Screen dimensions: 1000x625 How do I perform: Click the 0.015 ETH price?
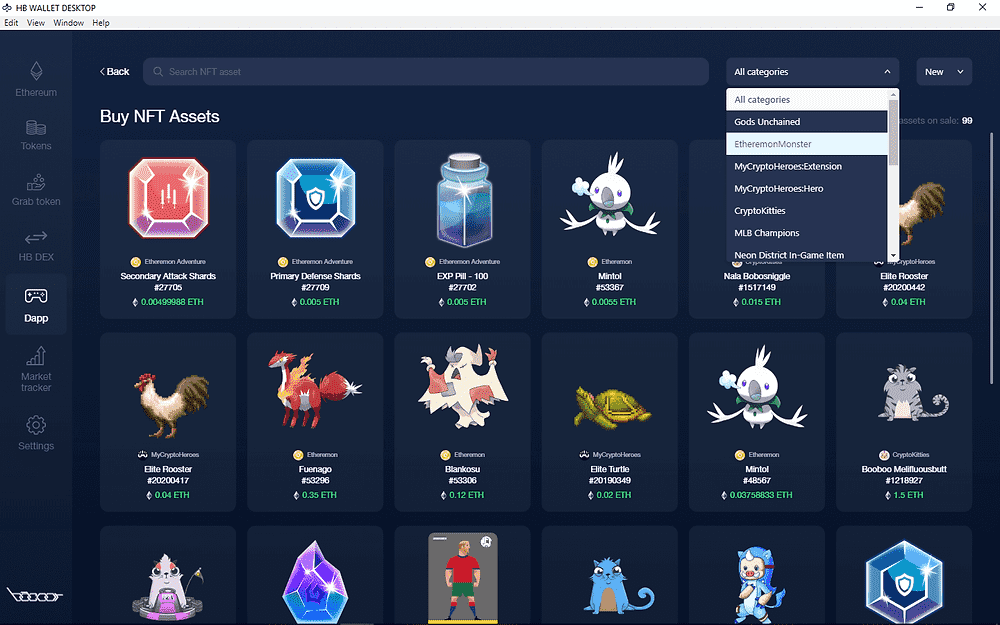point(761,302)
